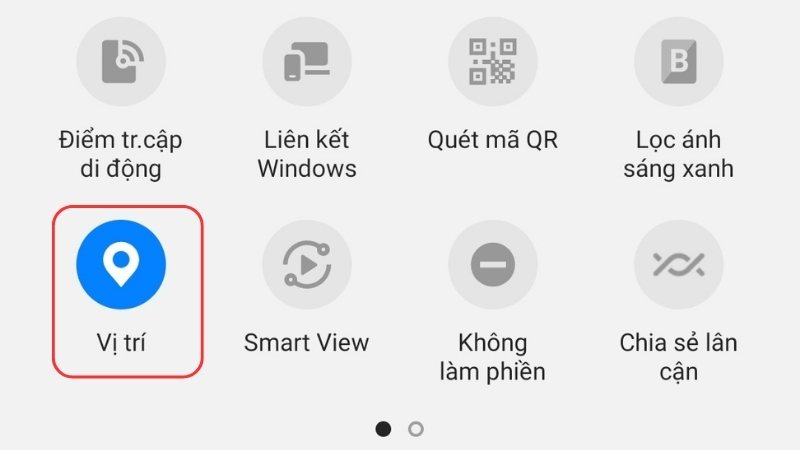Viewport: 800px width, 450px height.
Task: Tap the Quét mã QR text label
Action: point(492,140)
